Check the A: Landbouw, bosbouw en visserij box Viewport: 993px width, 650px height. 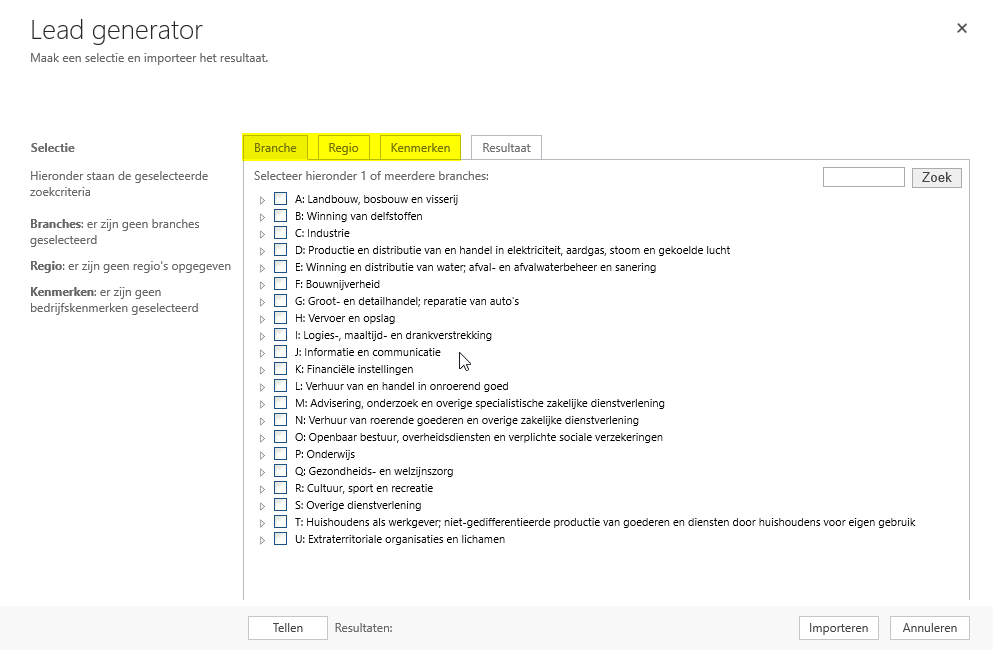pyautogui.click(x=281, y=199)
